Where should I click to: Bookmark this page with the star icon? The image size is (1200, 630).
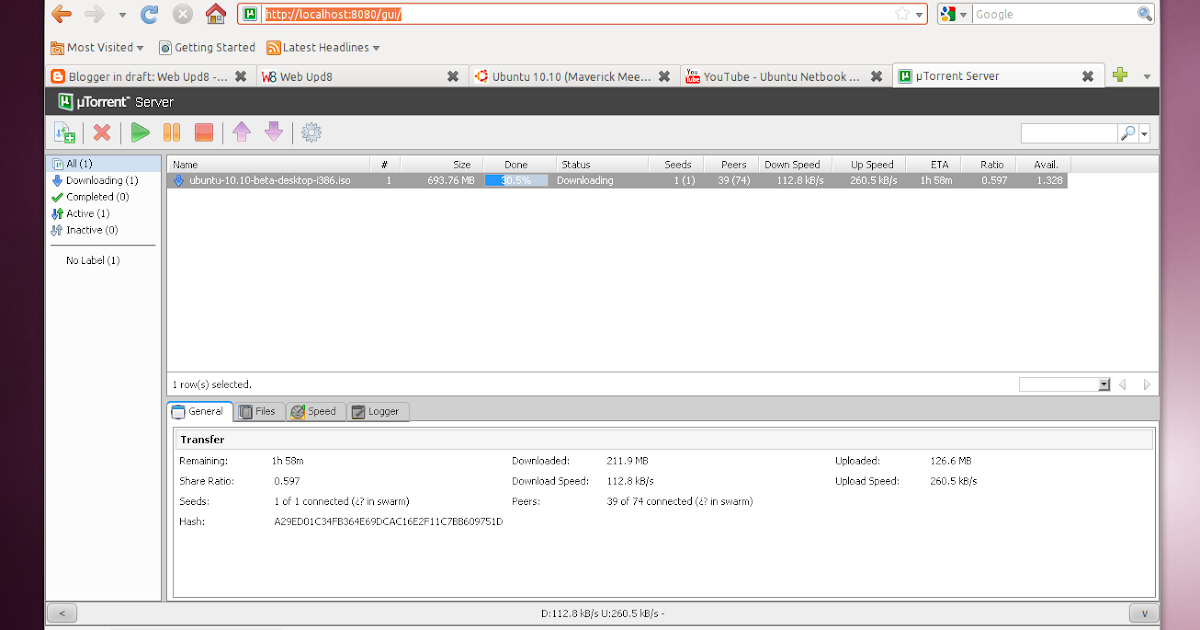pyautogui.click(x=902, y=14)
